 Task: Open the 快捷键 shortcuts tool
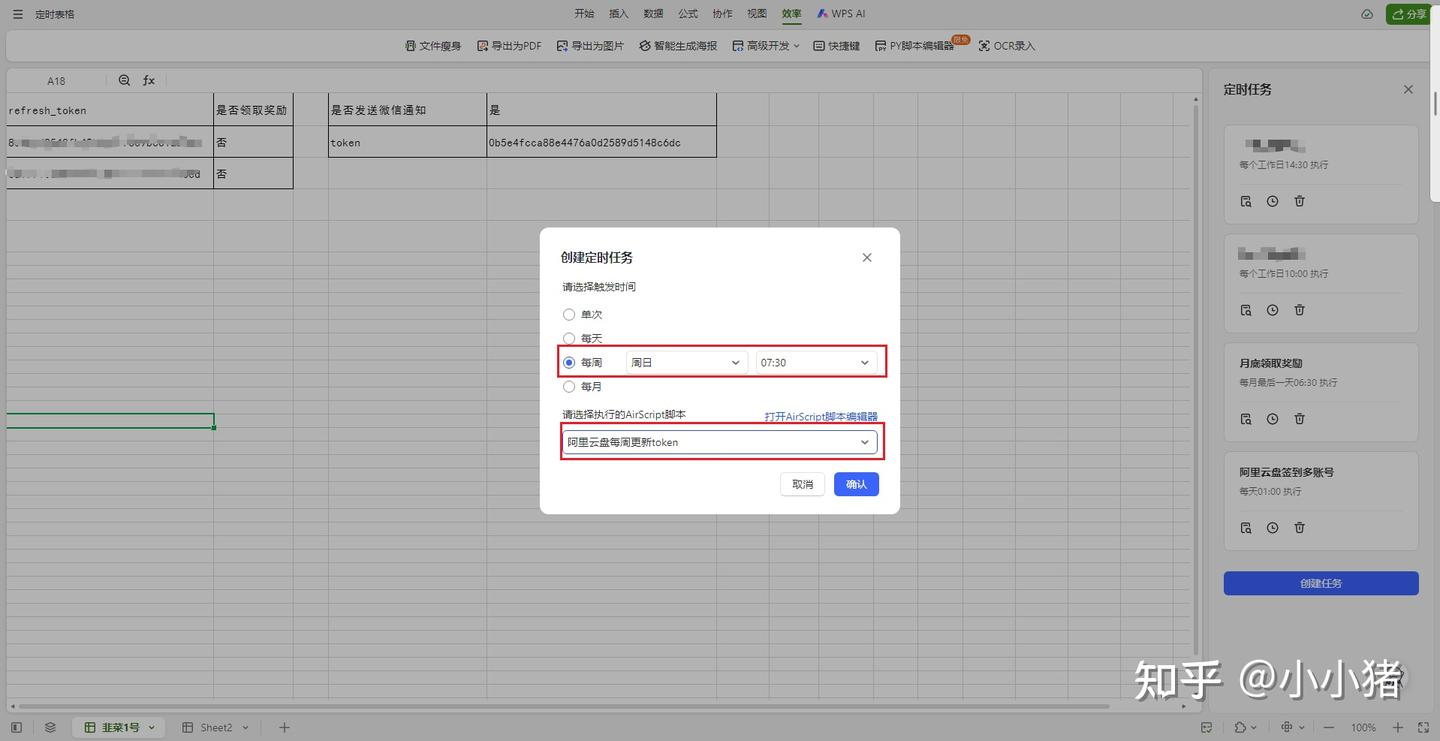coord(837,46)
